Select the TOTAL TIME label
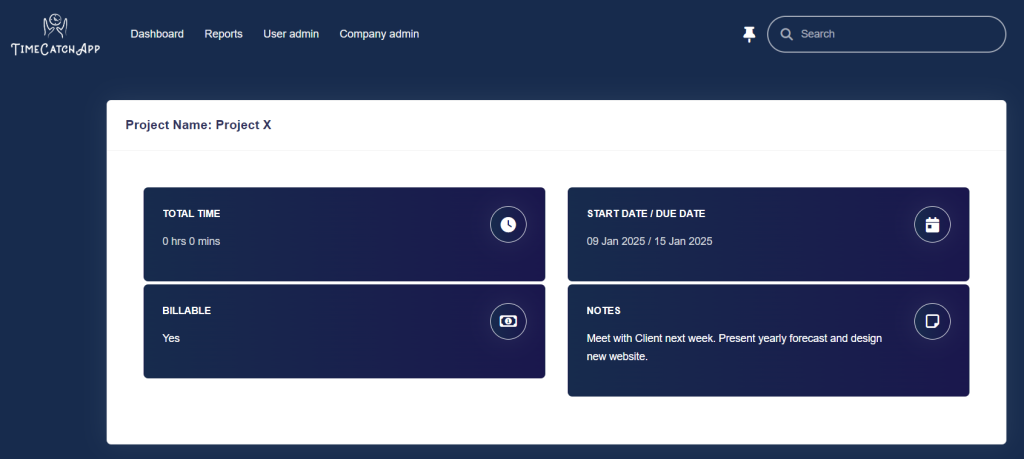The width and height of the screenshot is (1024, 459). click(191, 214)
